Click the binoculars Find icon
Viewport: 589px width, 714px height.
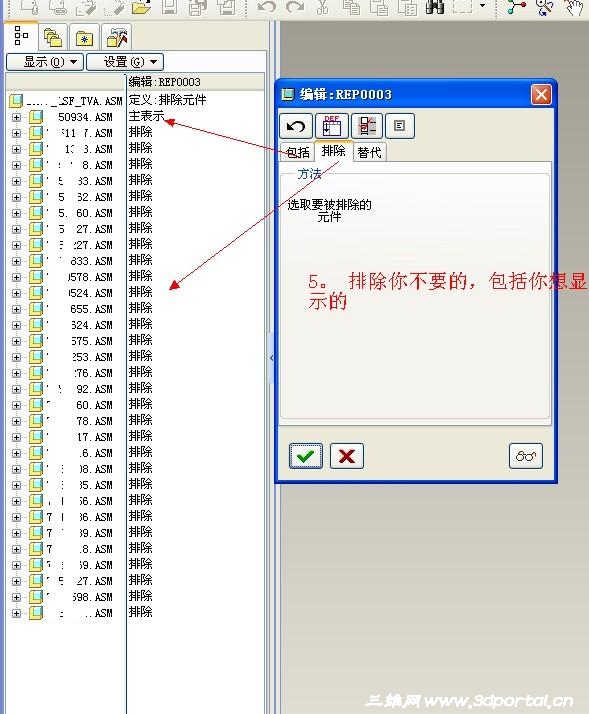[435, 7]
